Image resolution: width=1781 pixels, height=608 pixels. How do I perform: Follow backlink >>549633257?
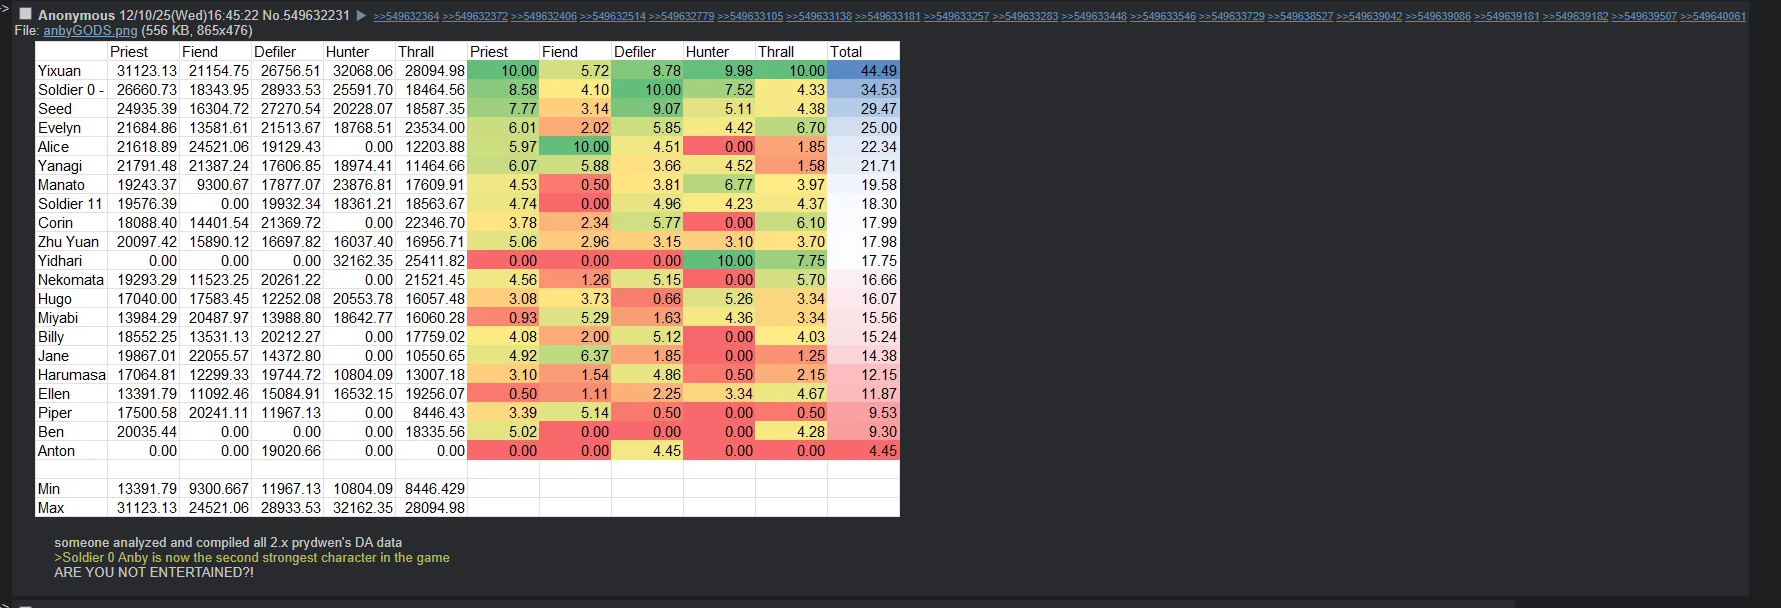[956, 16]
